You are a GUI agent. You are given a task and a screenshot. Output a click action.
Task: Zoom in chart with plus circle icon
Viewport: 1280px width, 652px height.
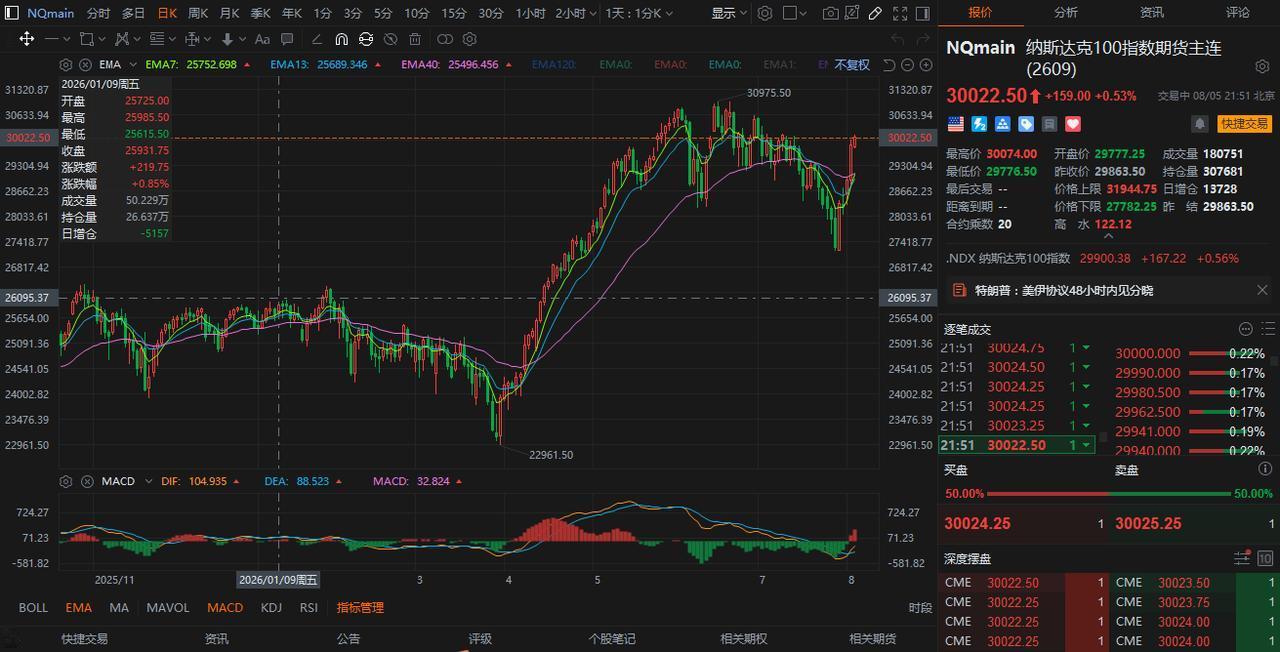(925, 64)
